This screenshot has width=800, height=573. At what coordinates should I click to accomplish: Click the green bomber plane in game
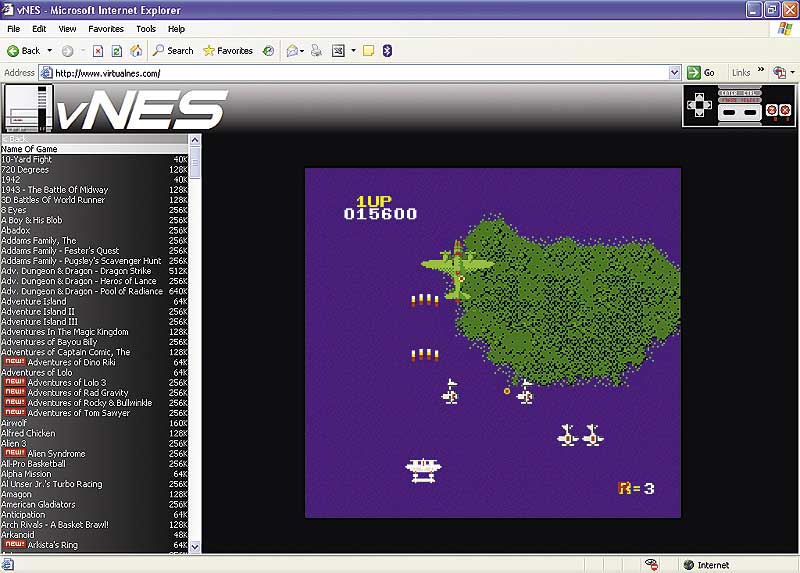coord(457,269)
